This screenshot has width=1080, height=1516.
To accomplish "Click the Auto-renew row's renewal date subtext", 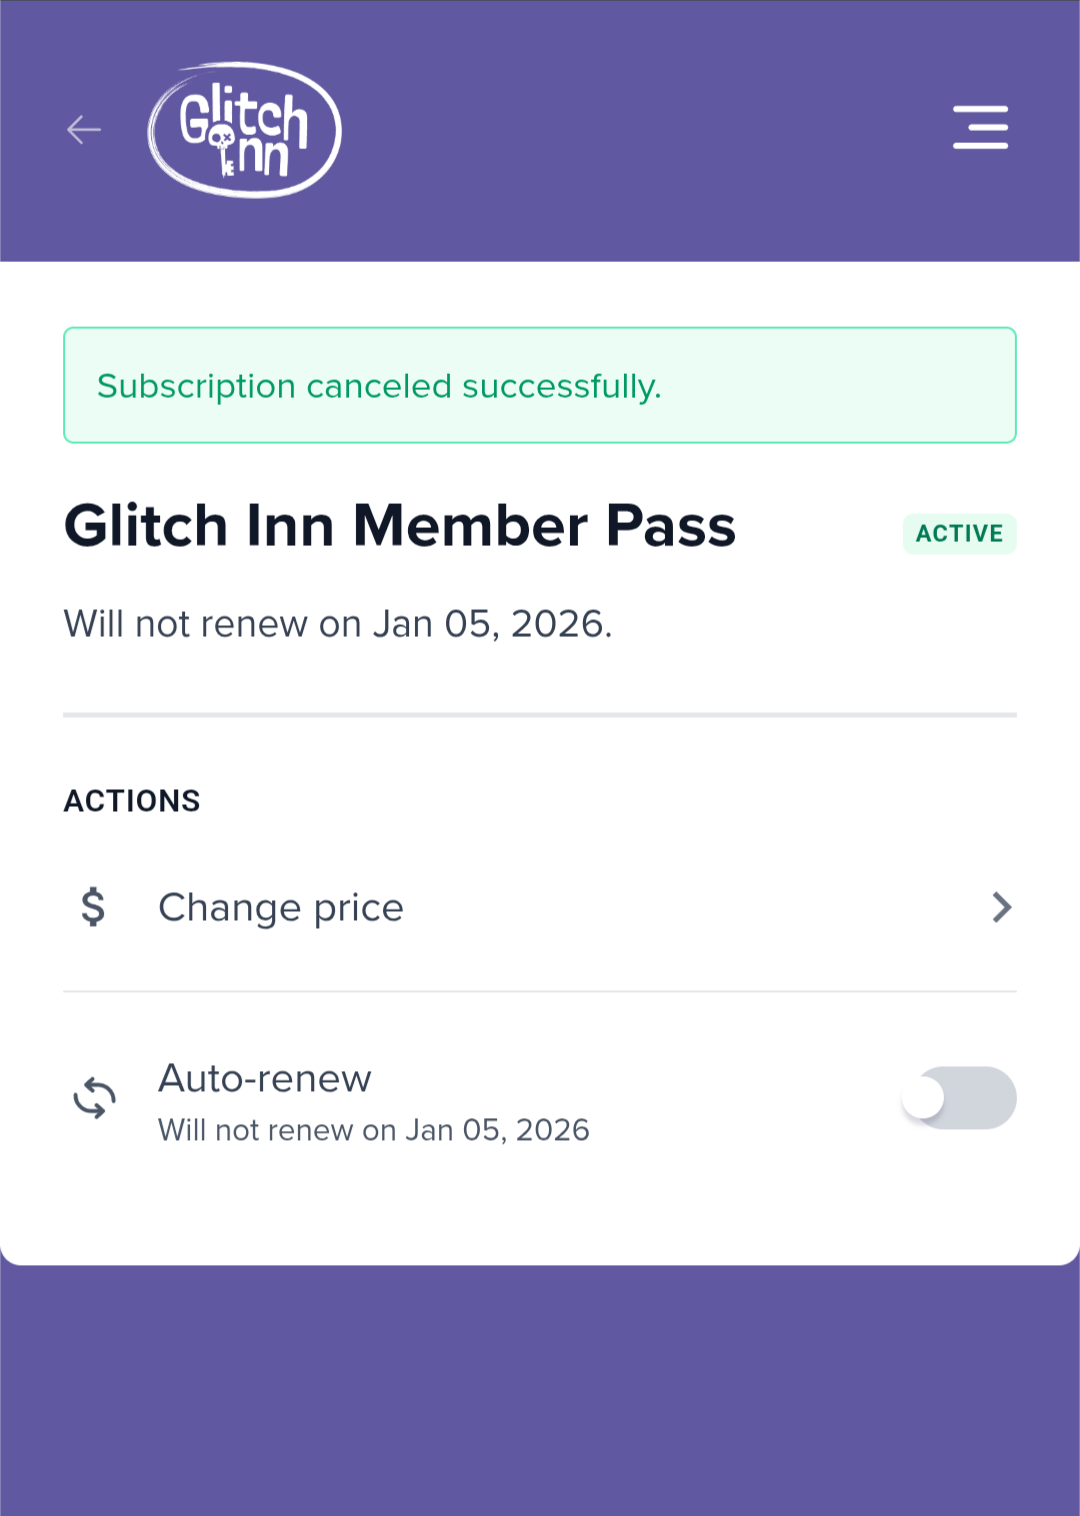I will [374, 1130].
